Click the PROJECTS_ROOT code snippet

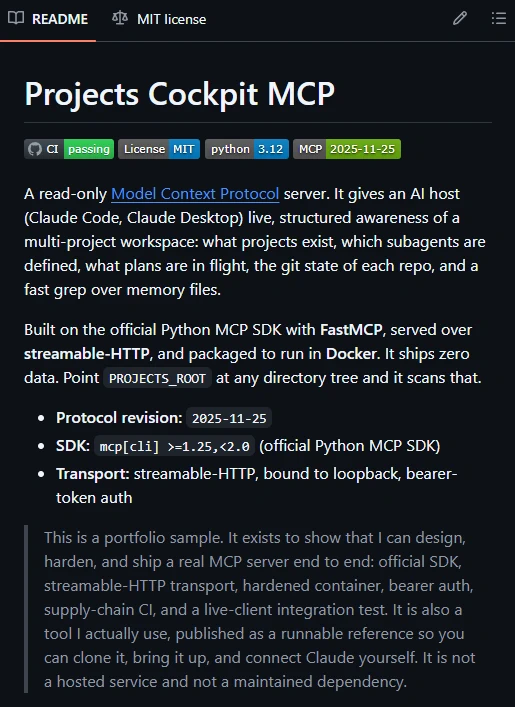click(x=157, y=378)
